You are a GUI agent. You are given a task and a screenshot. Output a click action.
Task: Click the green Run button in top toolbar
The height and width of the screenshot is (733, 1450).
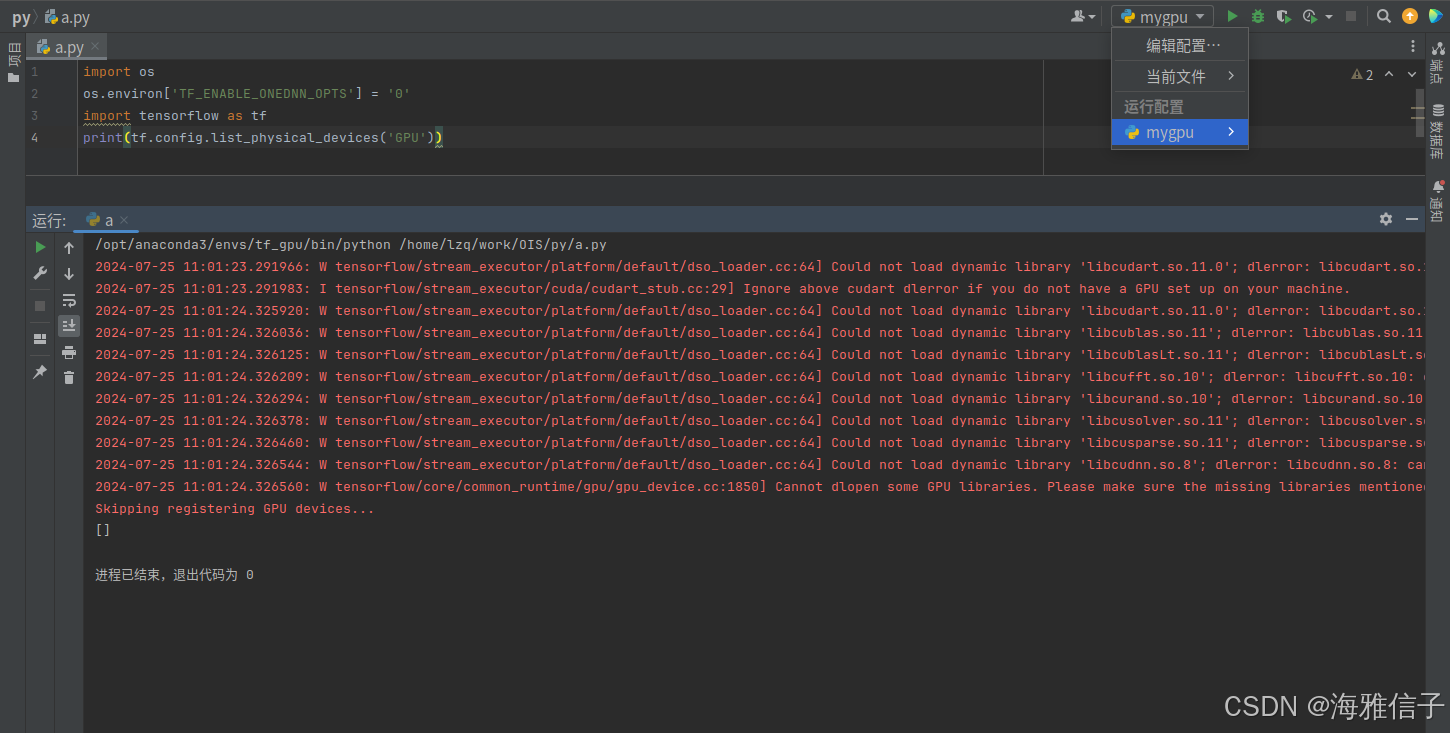1232,16
